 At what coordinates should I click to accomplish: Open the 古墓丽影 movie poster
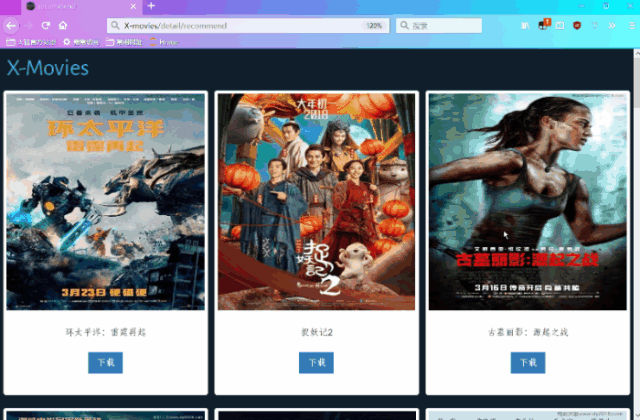[527, 202]
